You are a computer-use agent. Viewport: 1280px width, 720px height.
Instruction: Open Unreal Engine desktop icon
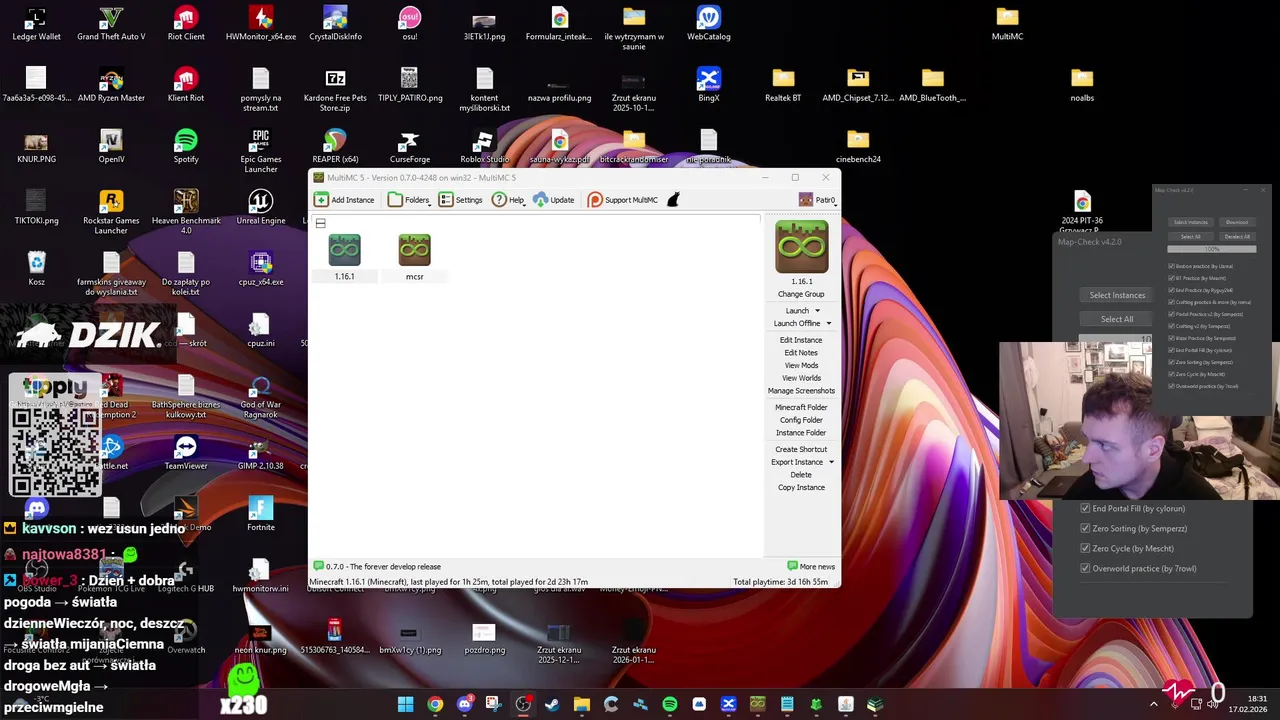[x=261, y=201]
